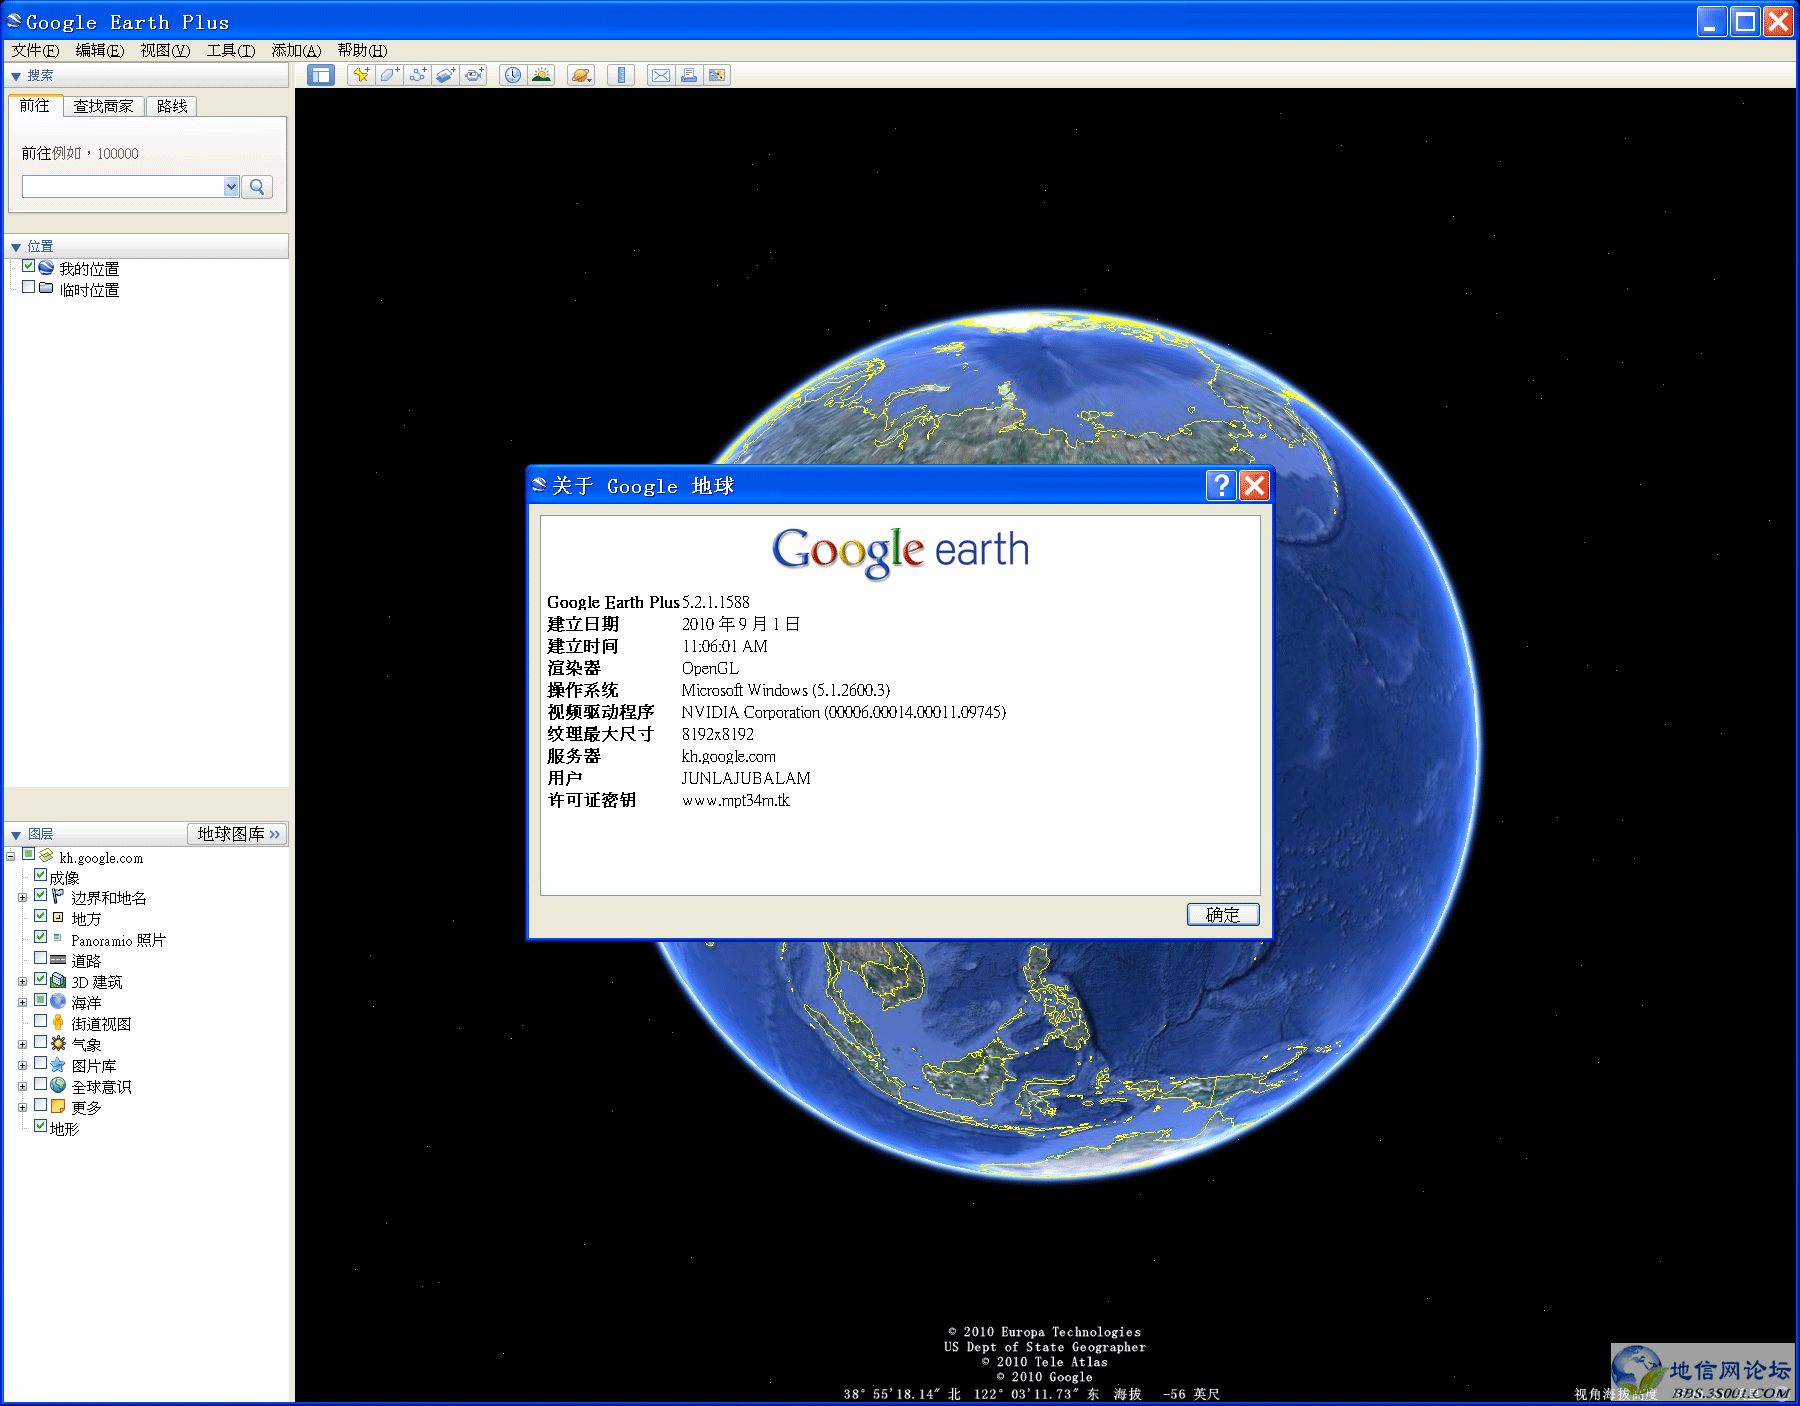Click the 道路 road icon

click(58, 960)
